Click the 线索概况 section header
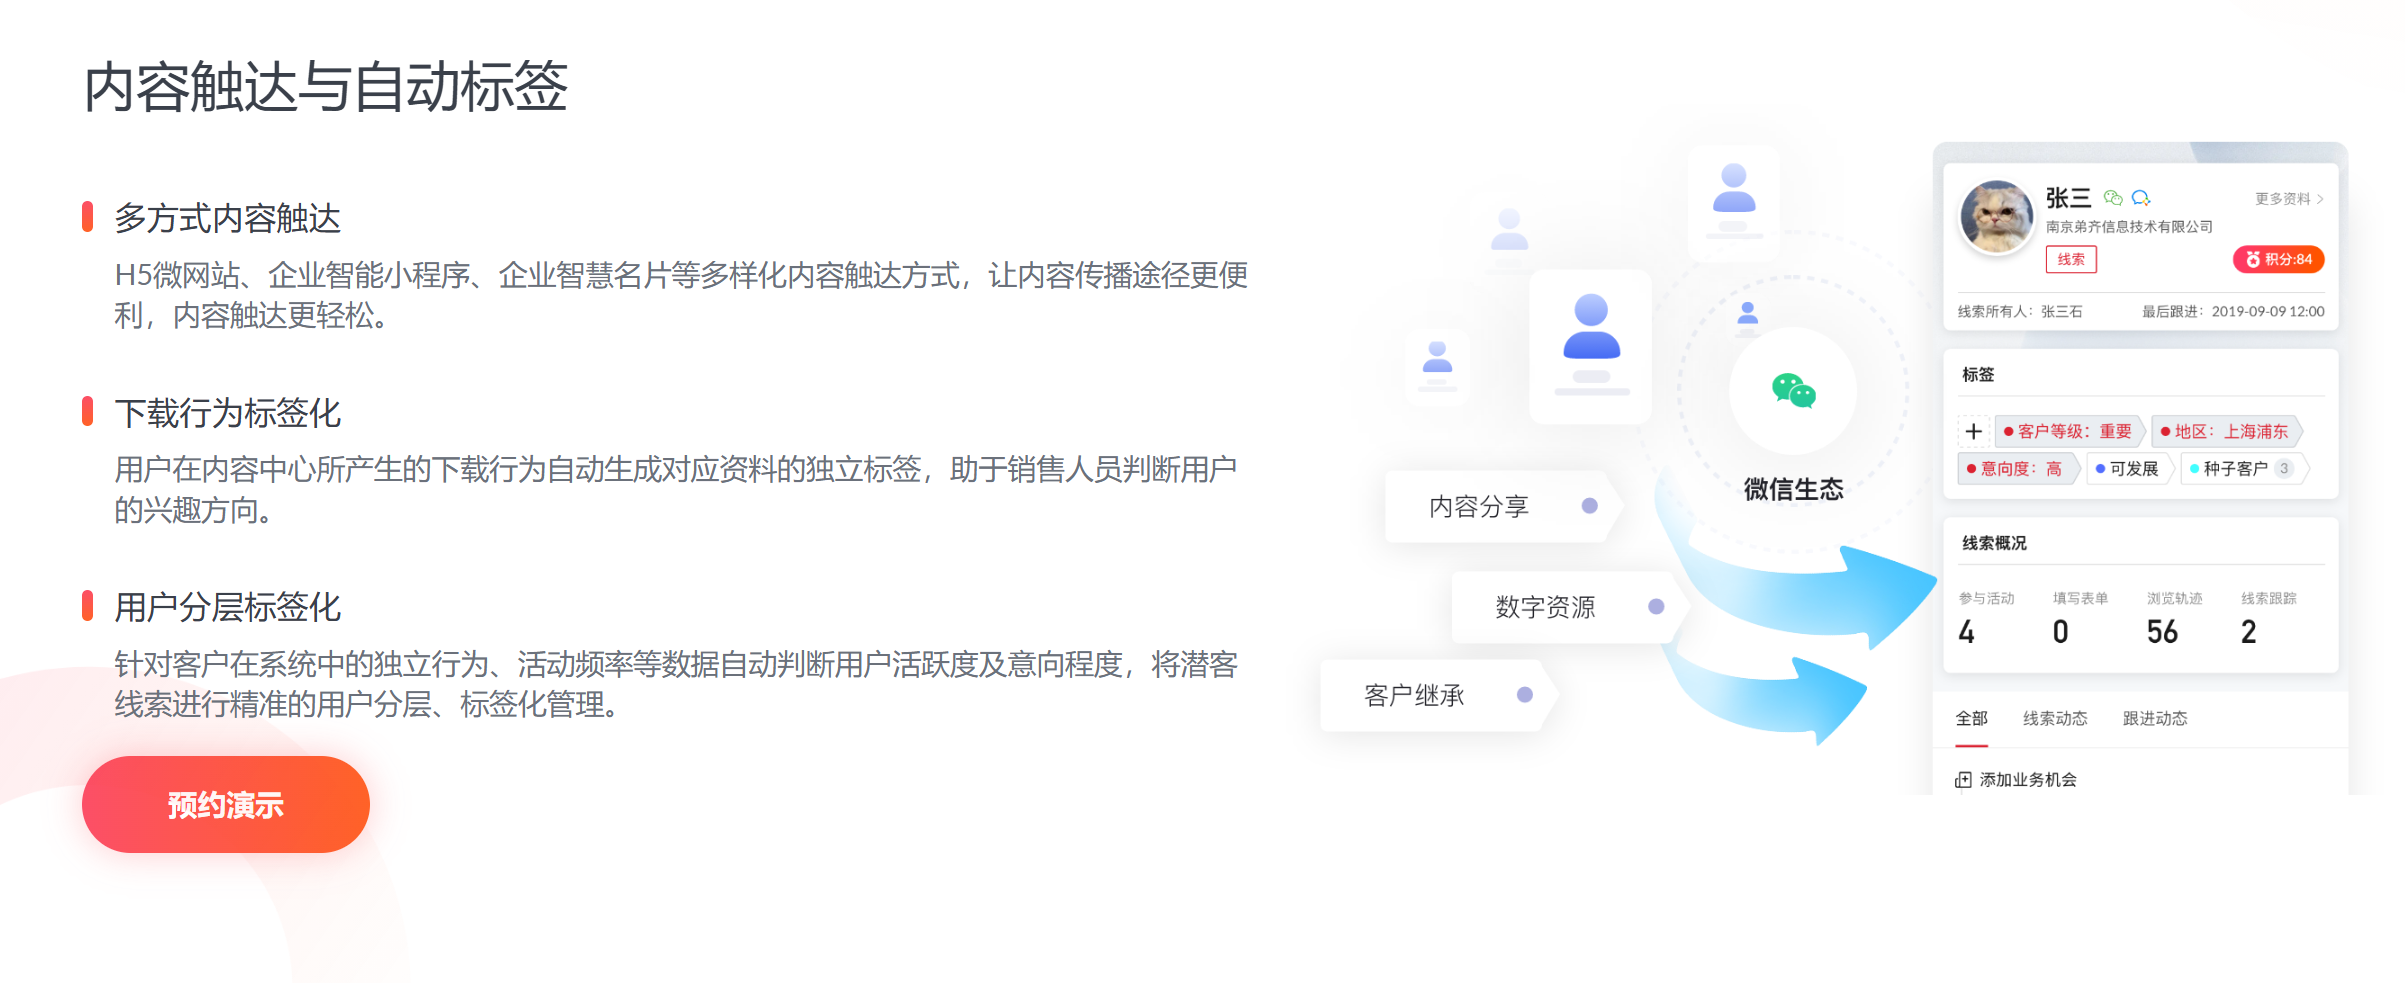This screenshot has height=983, width=2405. tap(1994, 543)
